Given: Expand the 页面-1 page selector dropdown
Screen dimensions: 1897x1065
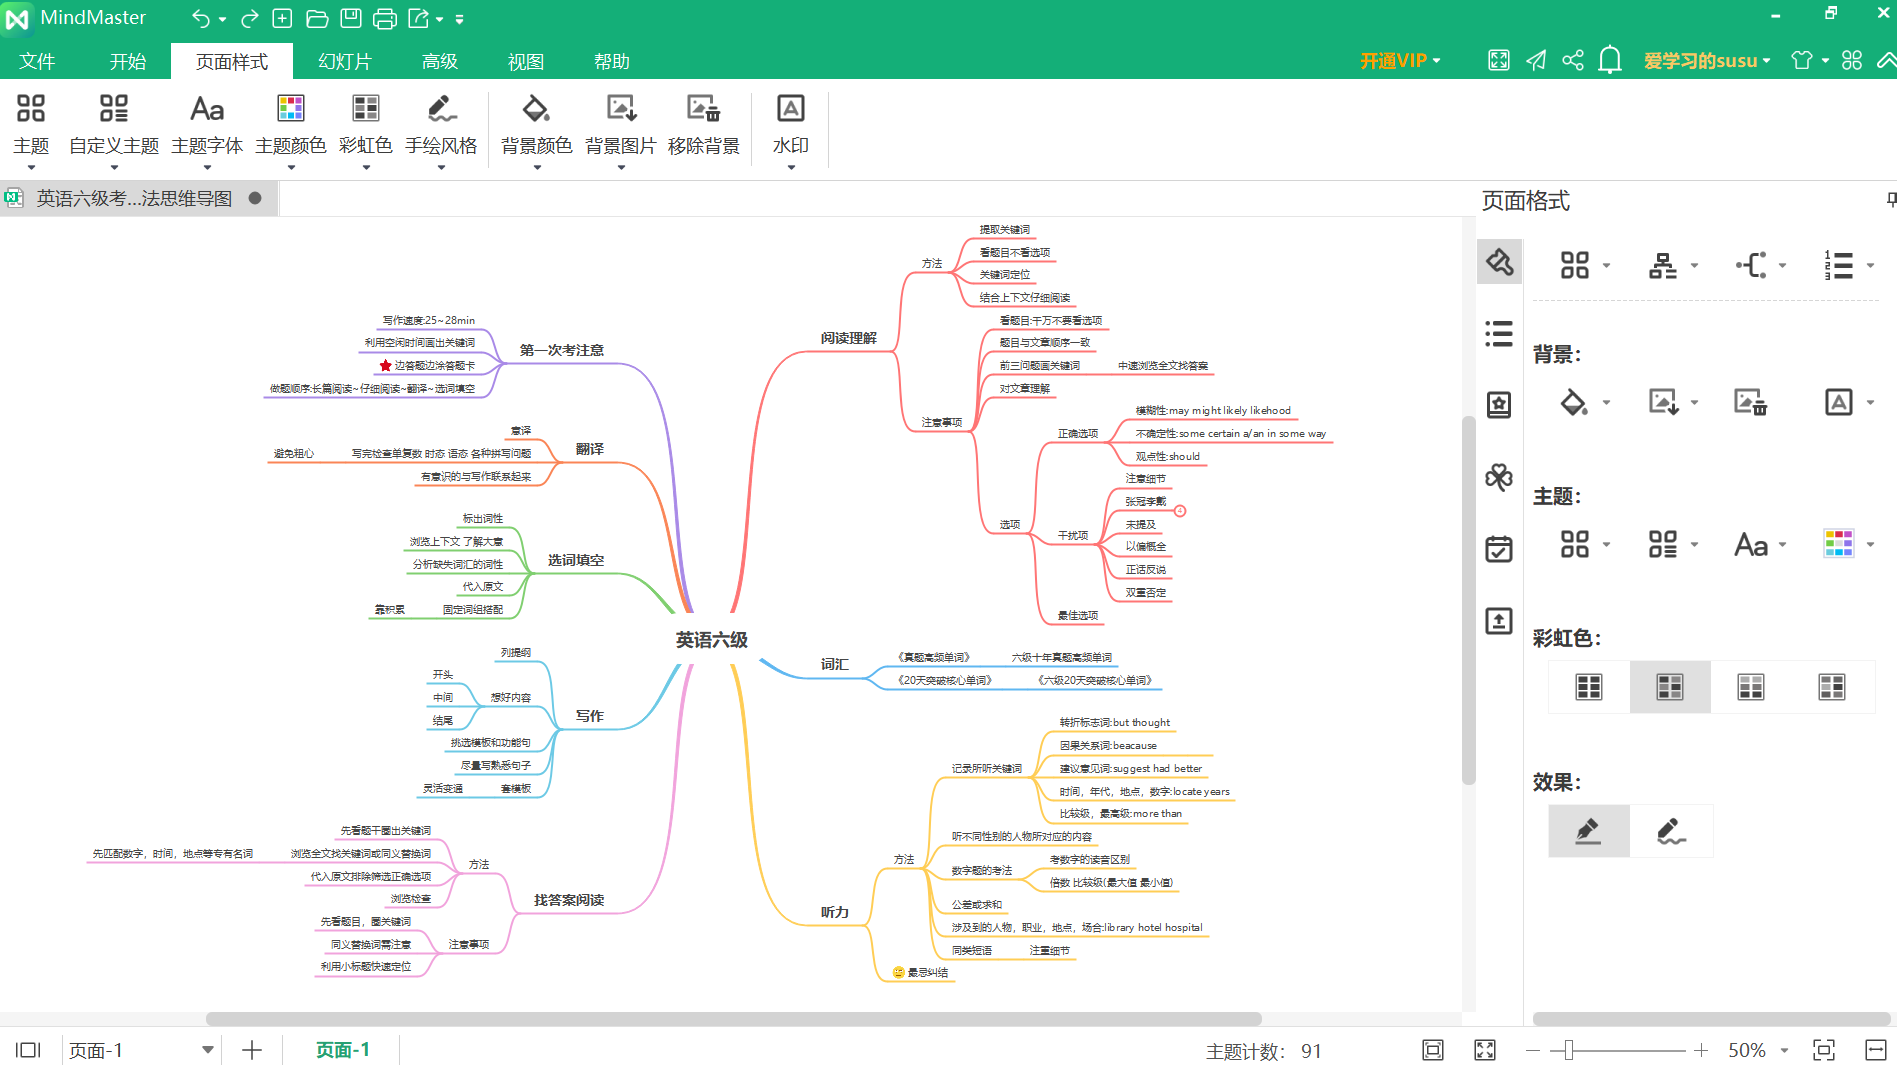Looking at the screenshot, I should (207, 1050).
